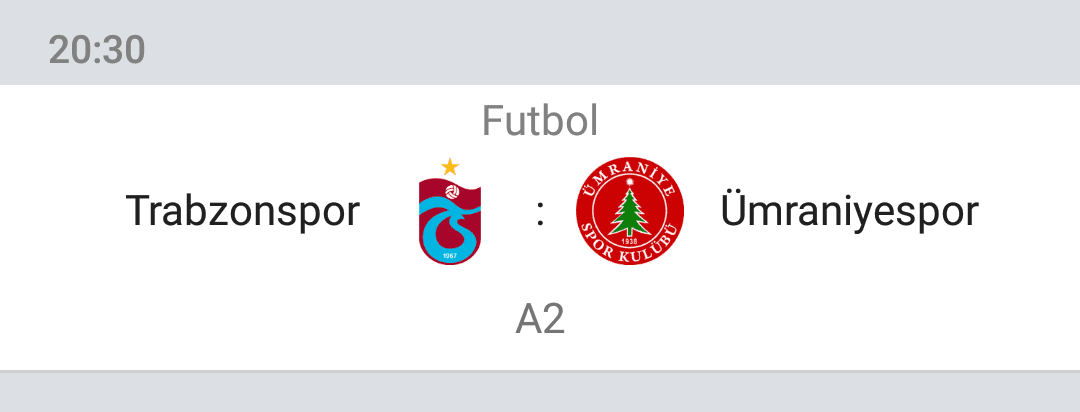Select the Futbol sport label
1080x412 pixels.
[540, 121]
